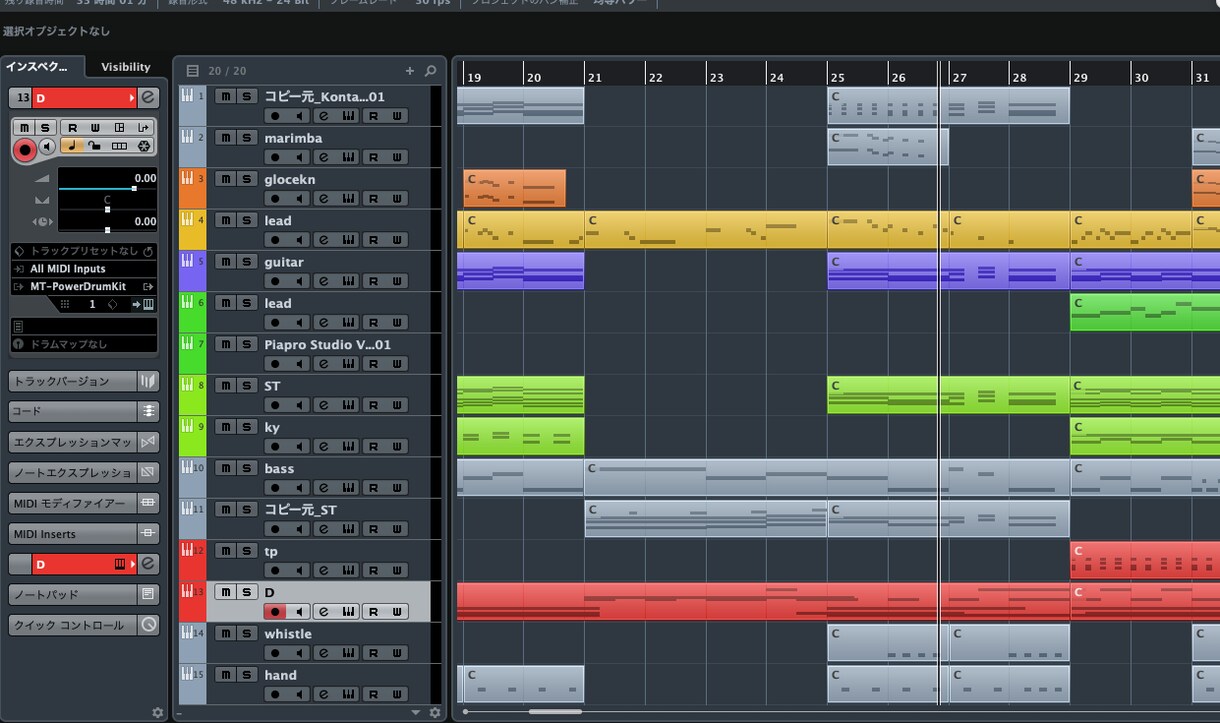Screen dimensions: 1220x723
Task: Click the MIDI Inserts bypass icon
Action: coord(149,533)
